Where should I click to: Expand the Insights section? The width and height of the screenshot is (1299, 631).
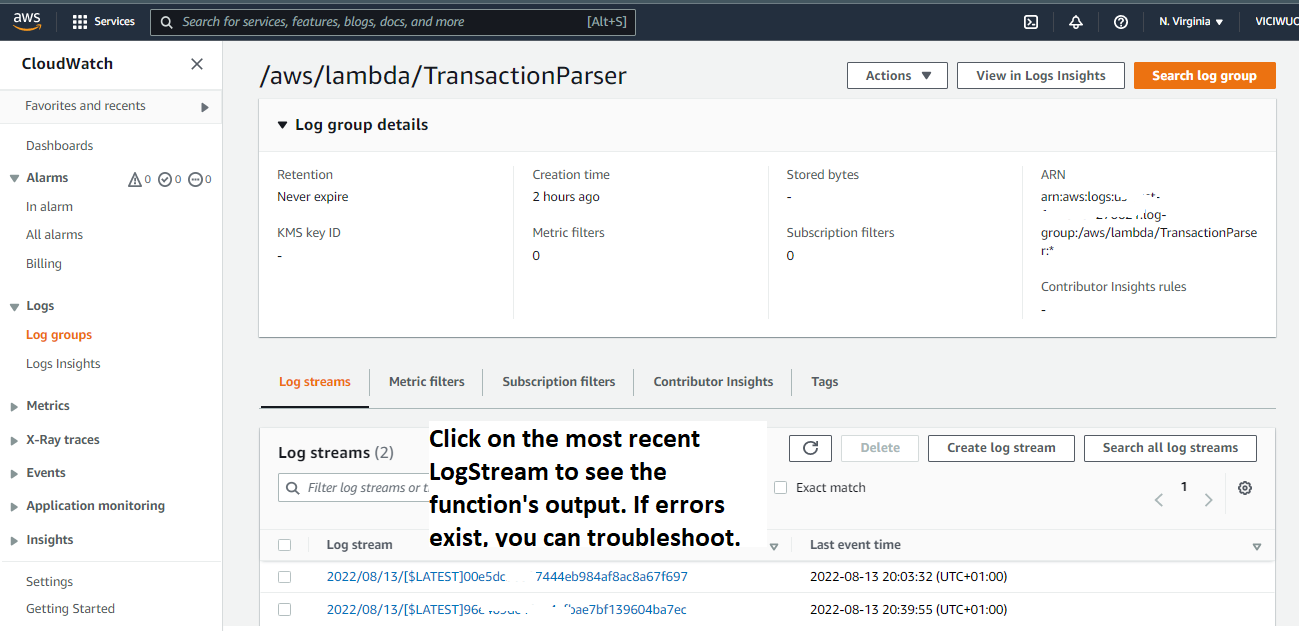(x=14, y=541)
